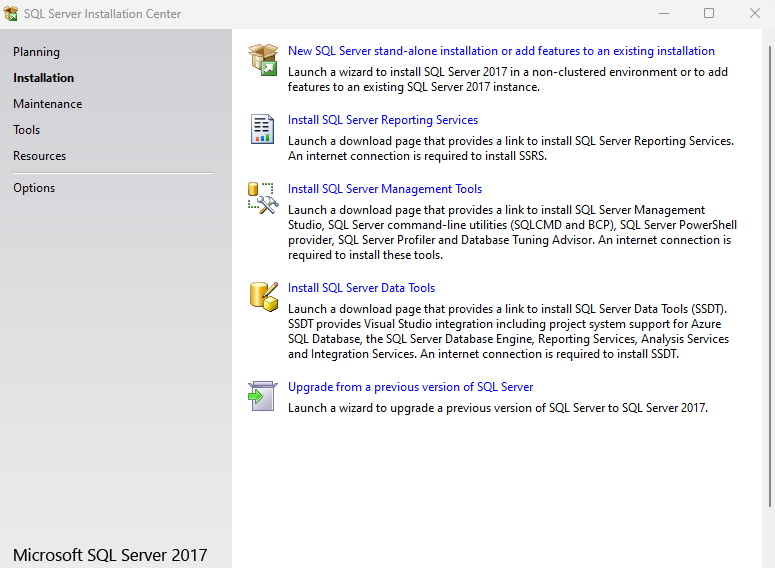This screenshot has width=775, height=568.
Task: Close the SQL Server Installation Center
Action: (754, 13)
